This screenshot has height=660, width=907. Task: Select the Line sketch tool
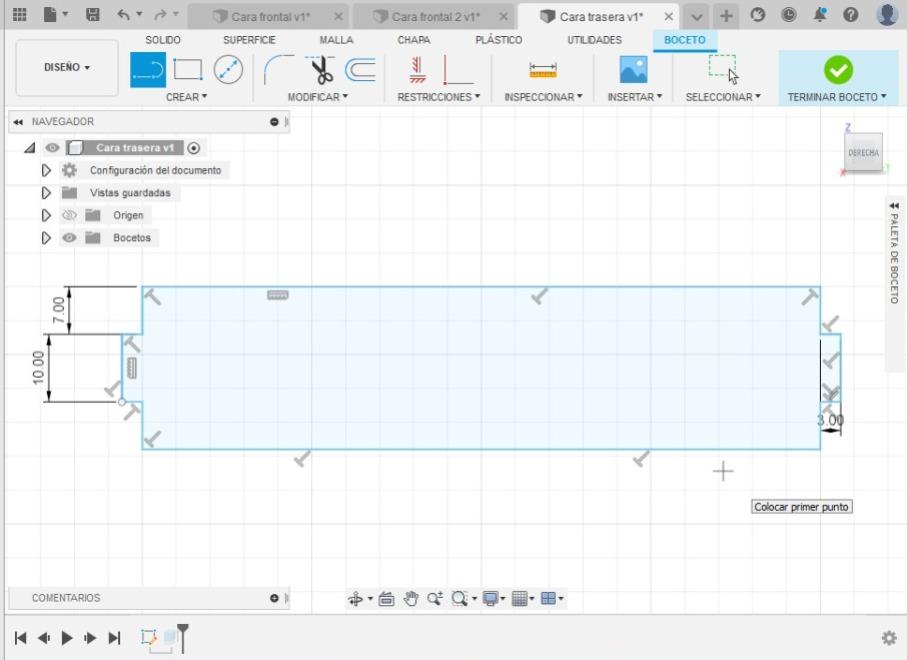coord(148,70)
